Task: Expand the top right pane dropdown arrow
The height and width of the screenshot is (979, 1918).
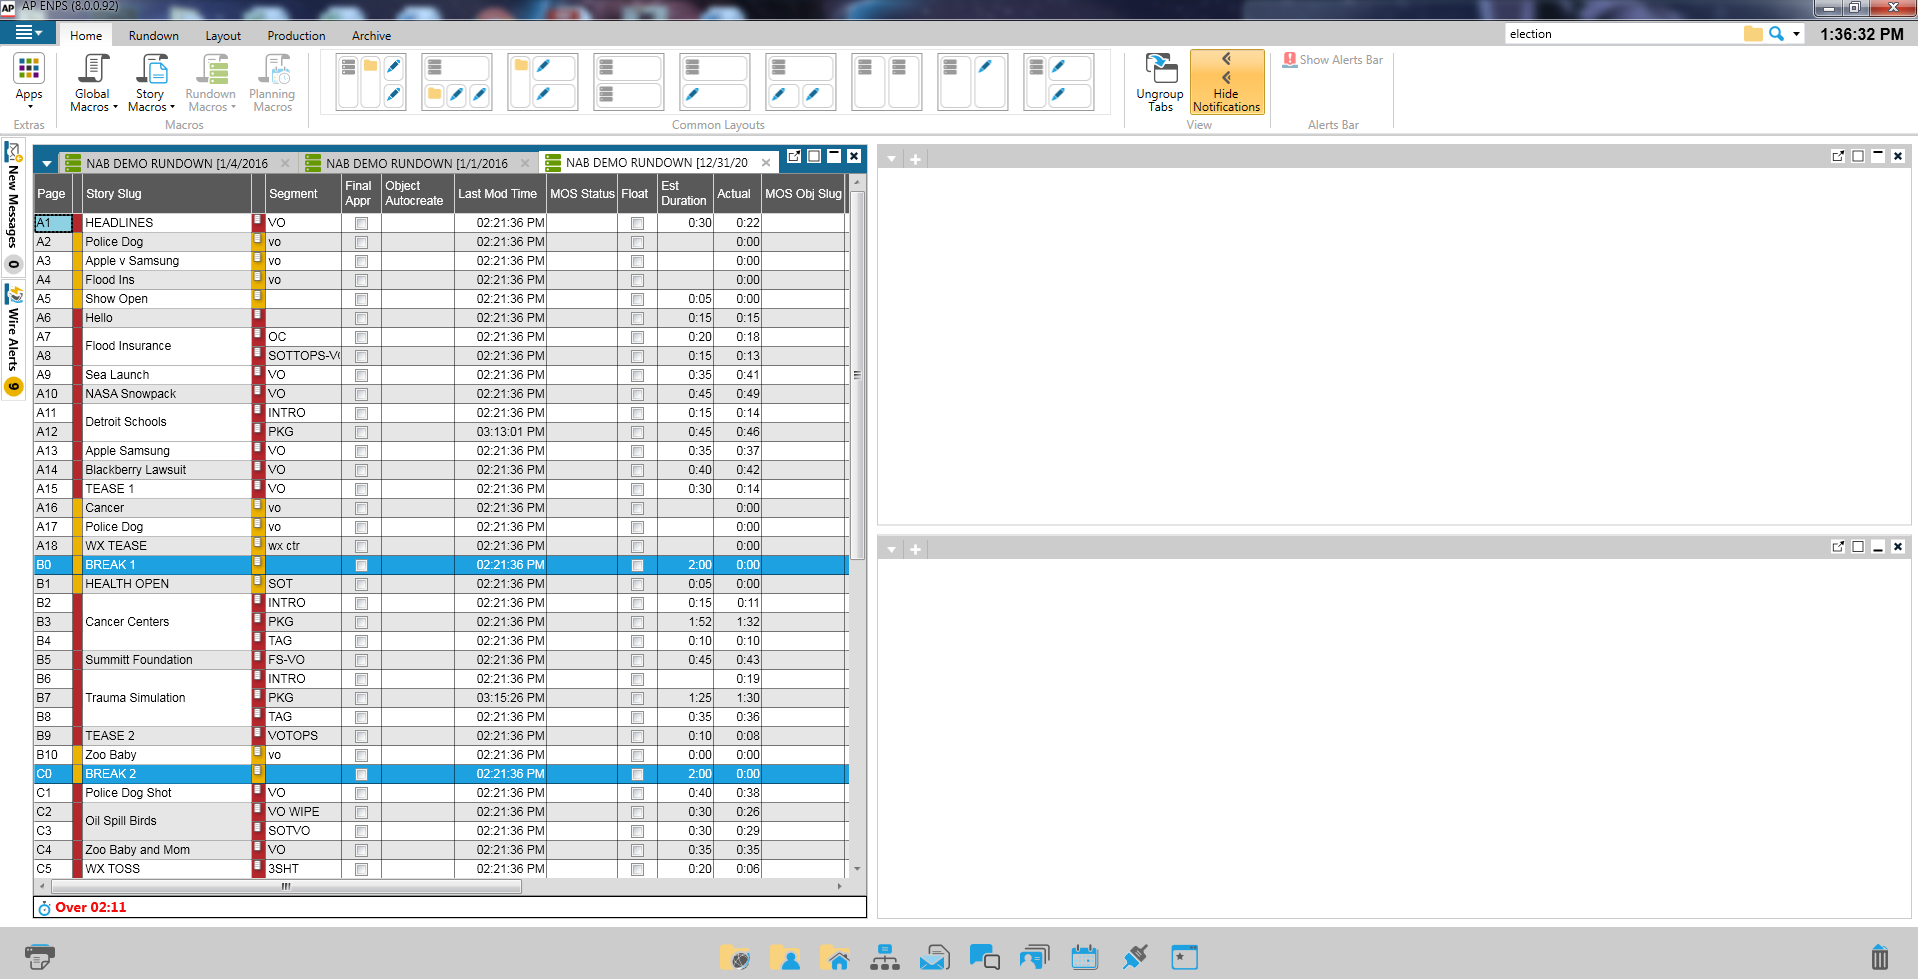Action: click(x=891, y=159)
